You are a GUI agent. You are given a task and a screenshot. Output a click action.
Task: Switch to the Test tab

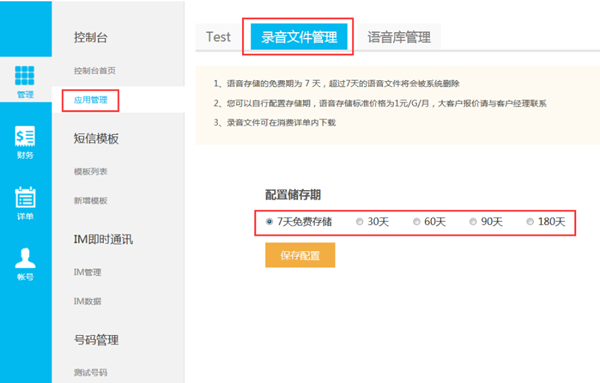(x=218, y=37)
